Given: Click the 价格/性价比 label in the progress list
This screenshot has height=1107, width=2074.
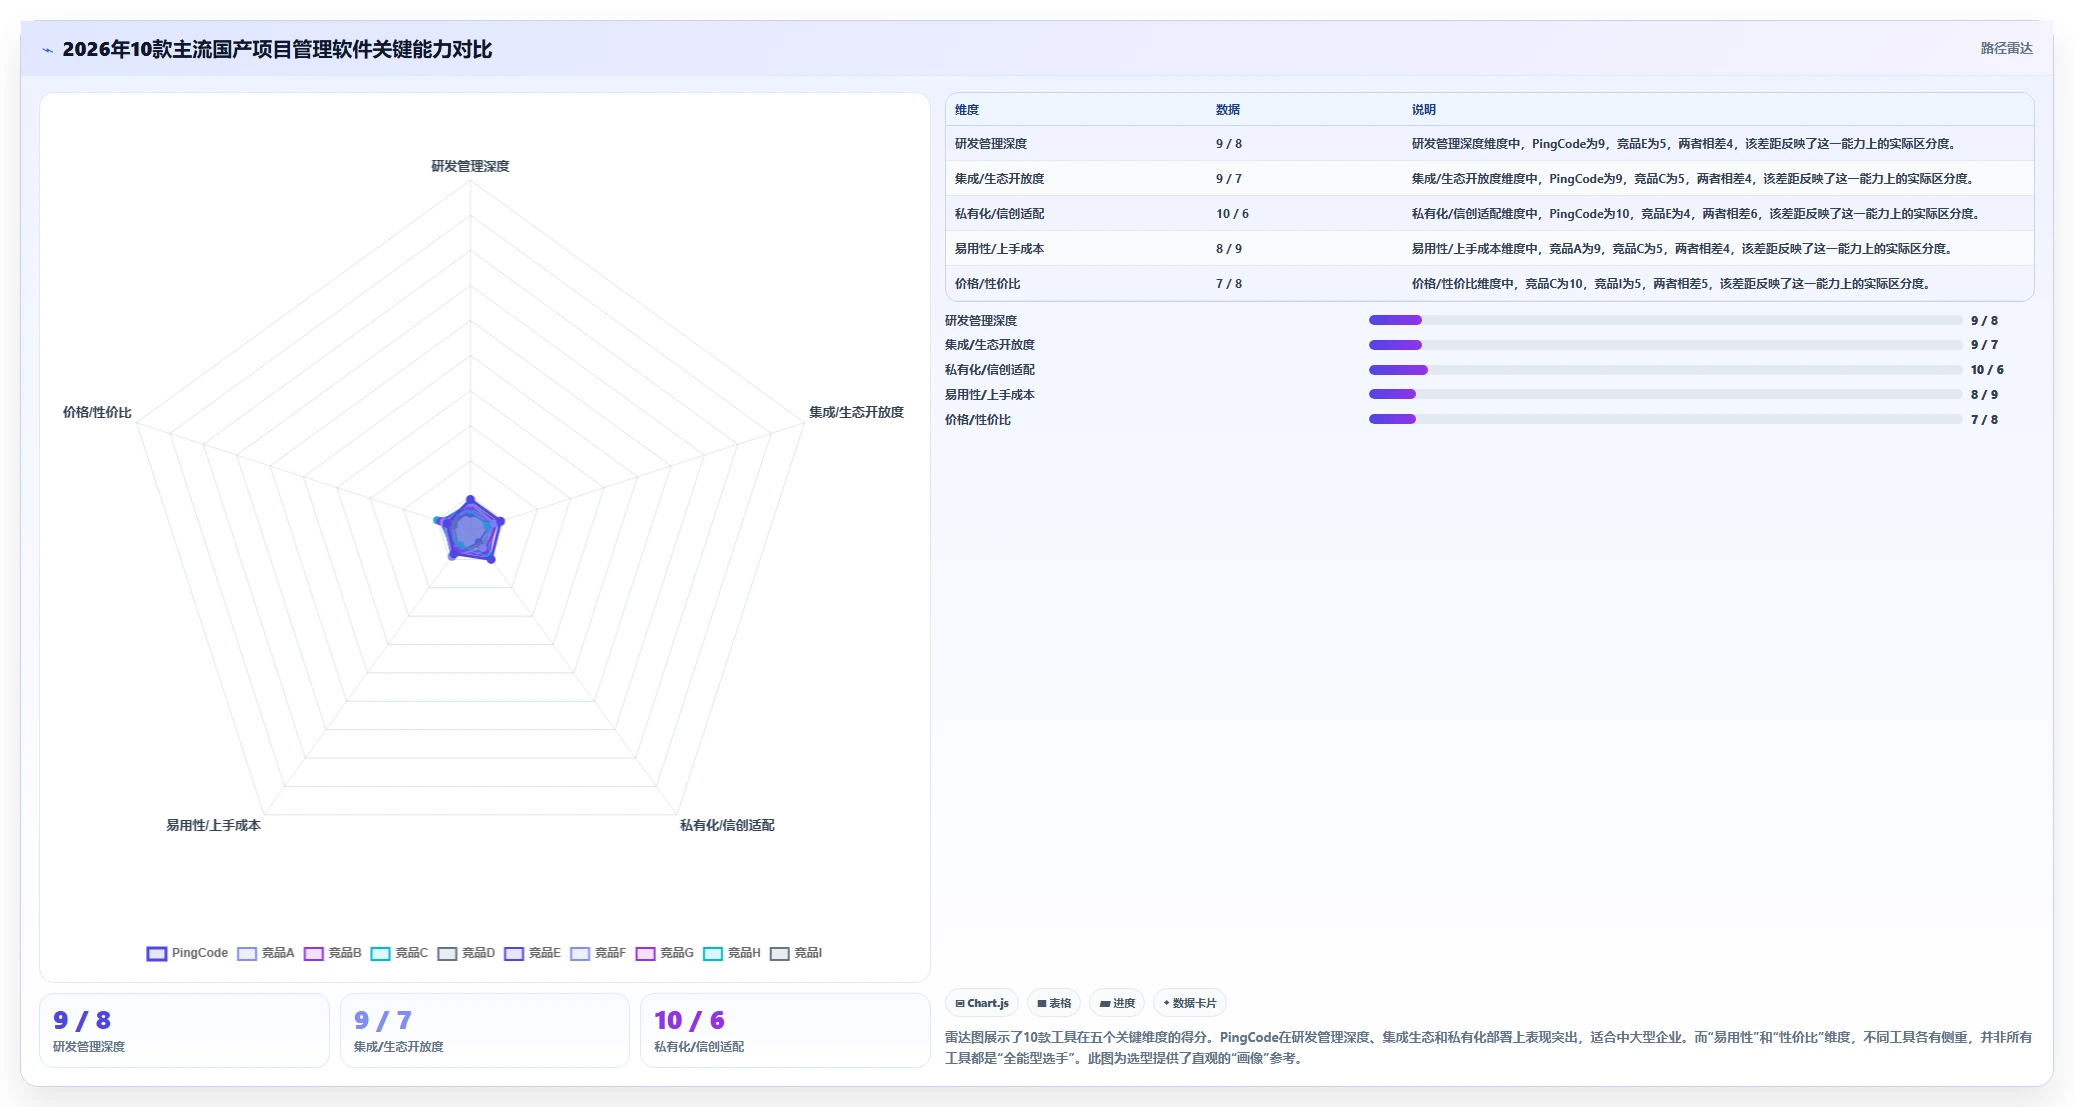Looking at the screenshot, I should 978,420.
